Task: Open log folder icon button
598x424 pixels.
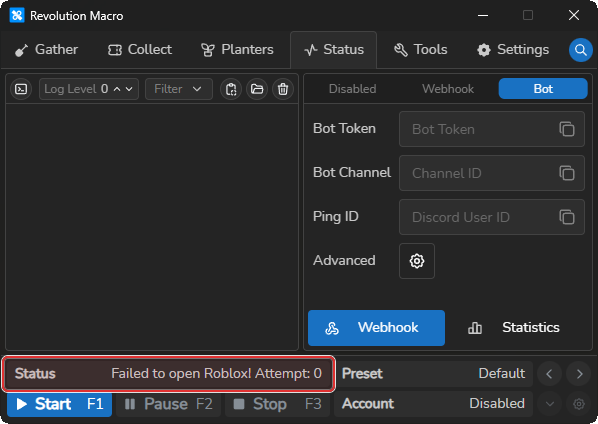Action: tap(257, 89)
